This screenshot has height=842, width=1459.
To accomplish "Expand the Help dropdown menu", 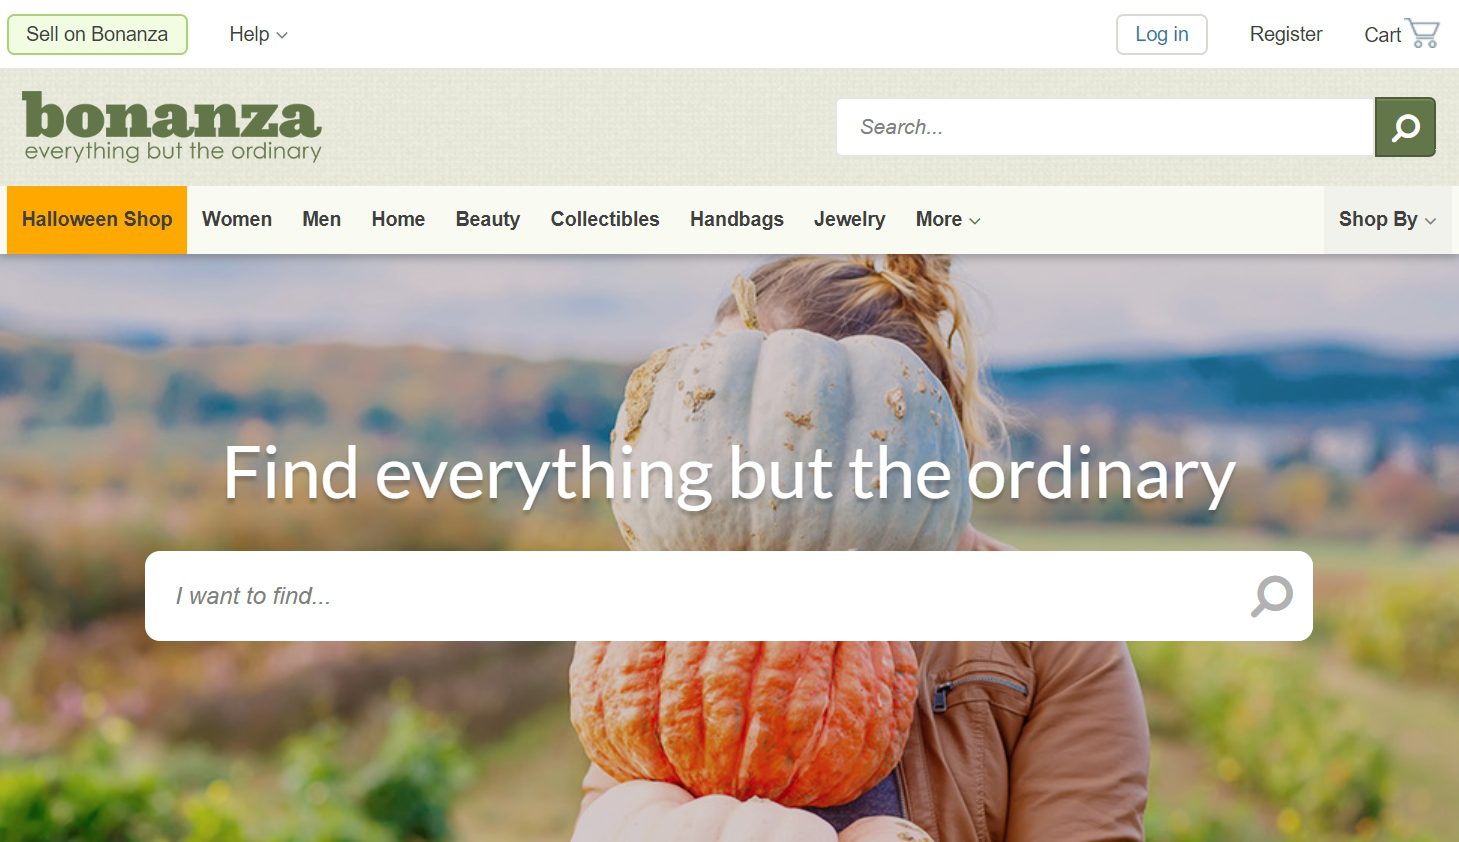I will [x=258, y=34].
